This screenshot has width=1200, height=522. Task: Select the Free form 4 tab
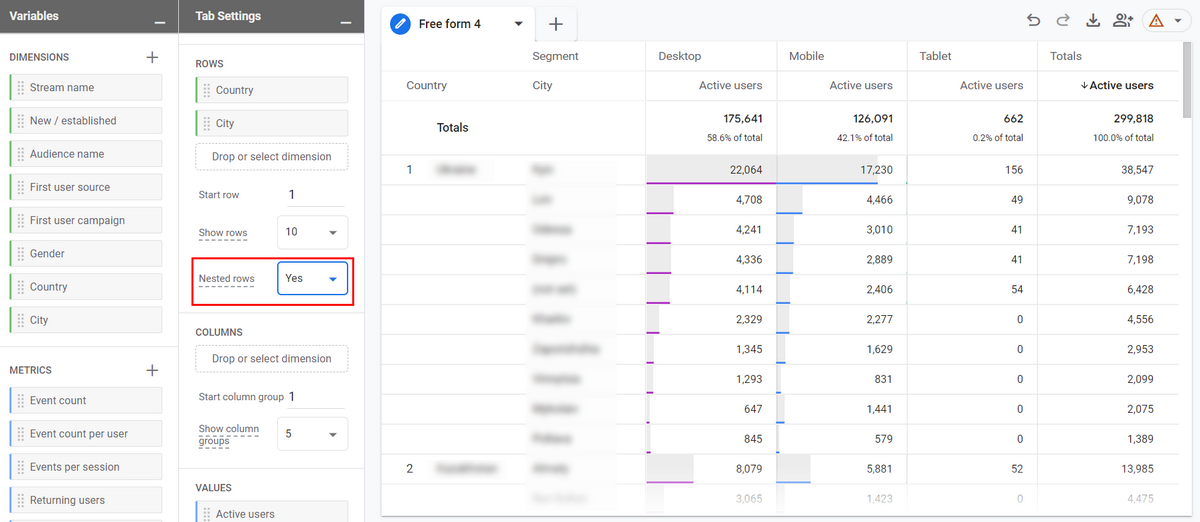click(x=449, y=23)
